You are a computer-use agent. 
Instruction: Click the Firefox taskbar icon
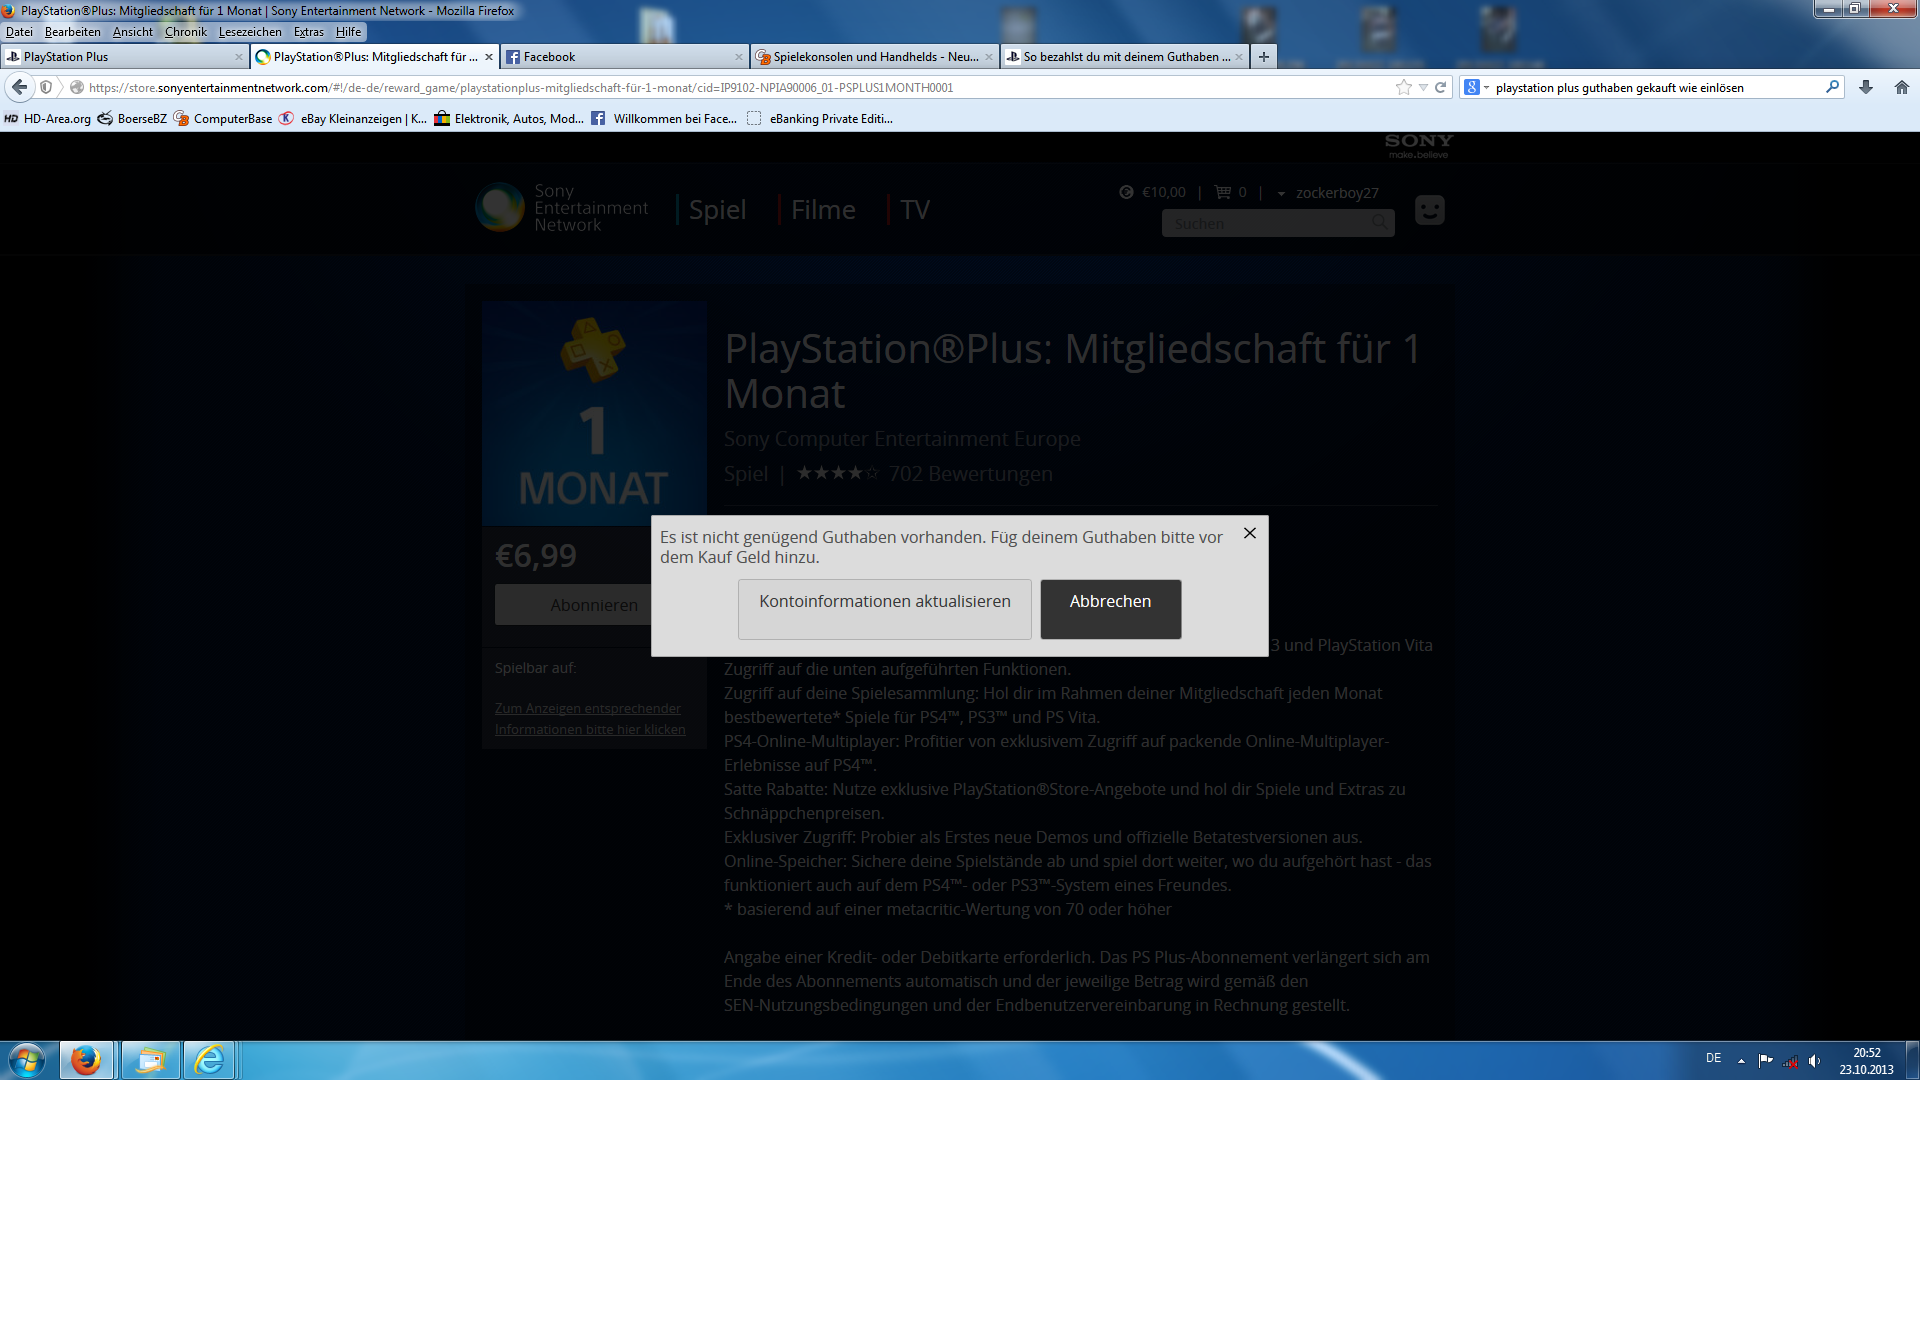click(x=87, y=1060)
